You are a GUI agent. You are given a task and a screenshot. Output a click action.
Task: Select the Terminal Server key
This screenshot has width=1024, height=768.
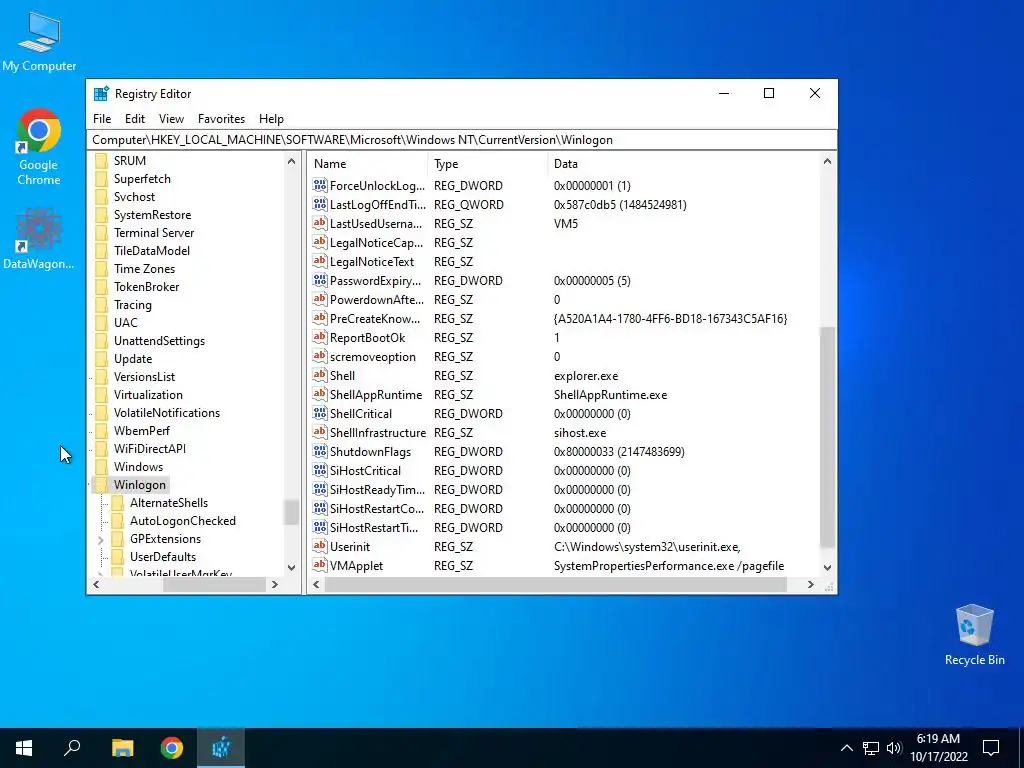coord(154,232)
